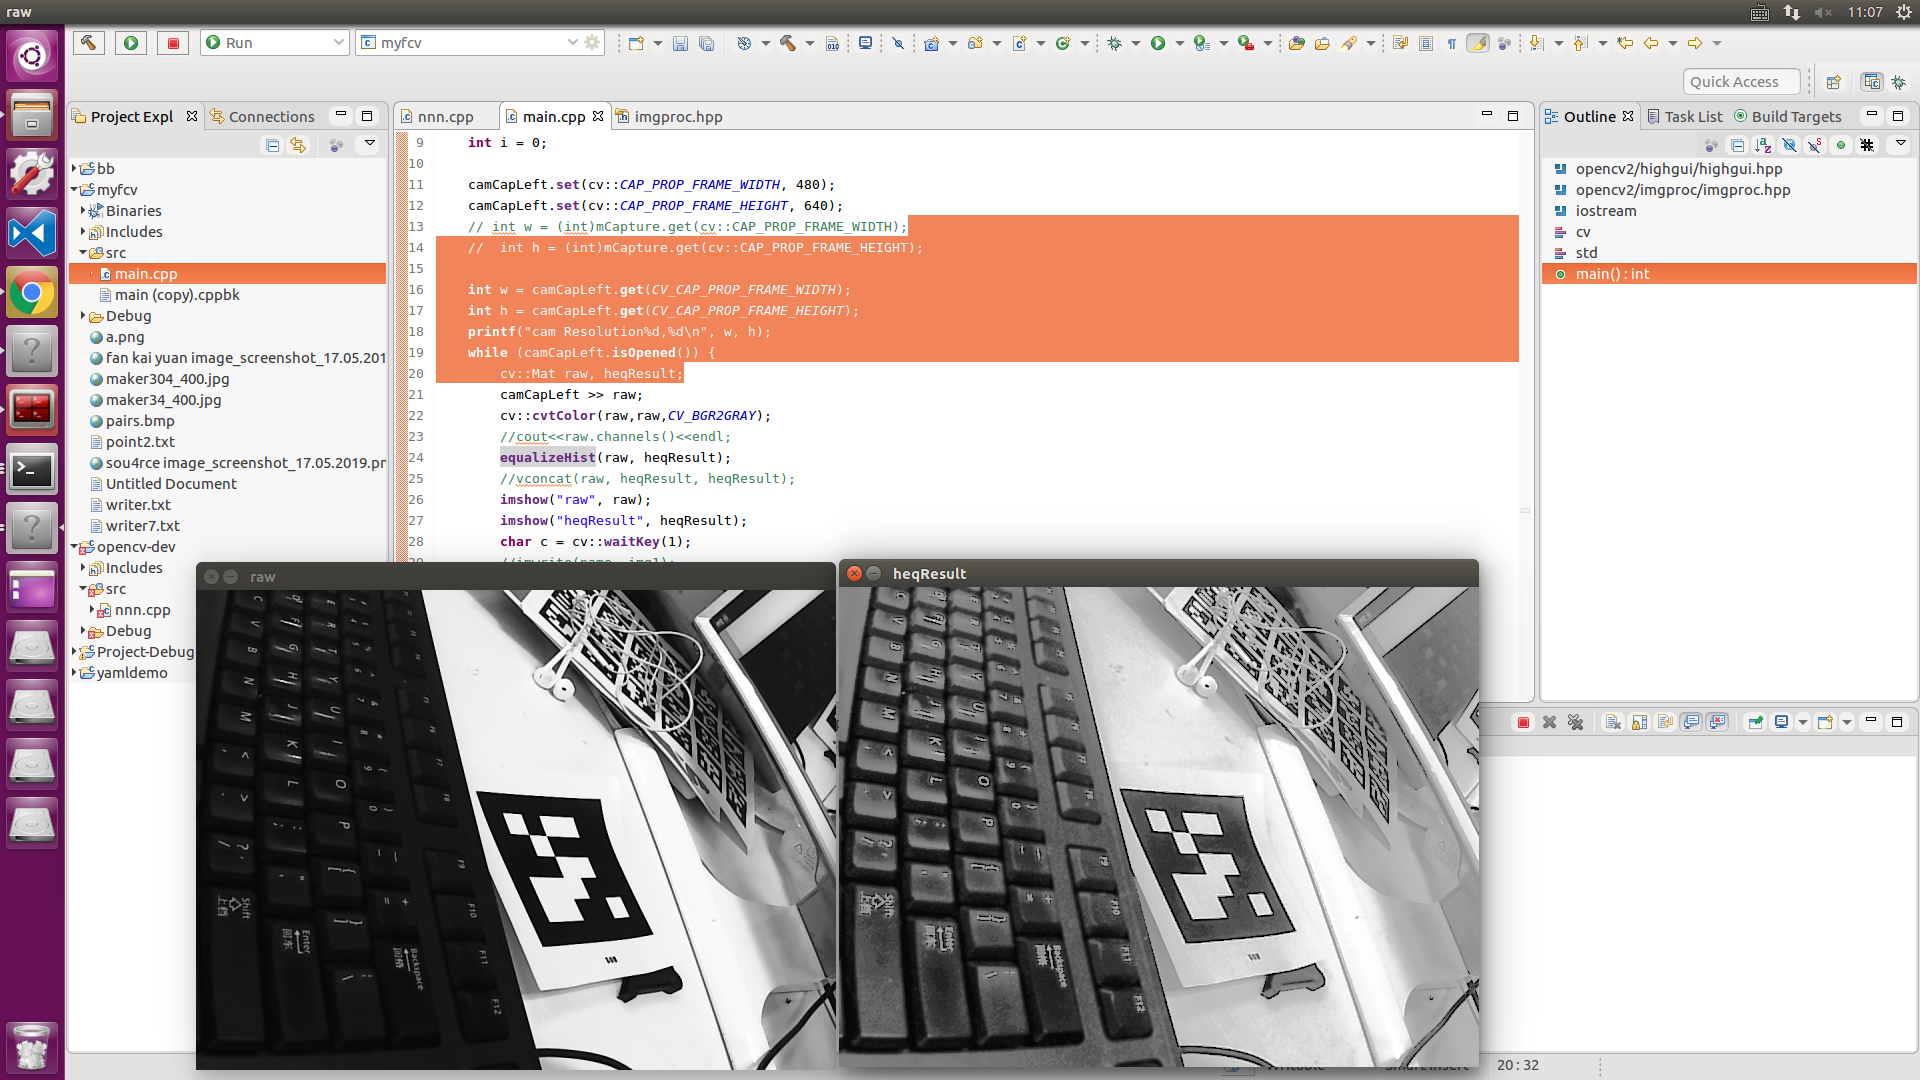
Task: Sort Outline members alphabetically
Action: click(1762, 145)
